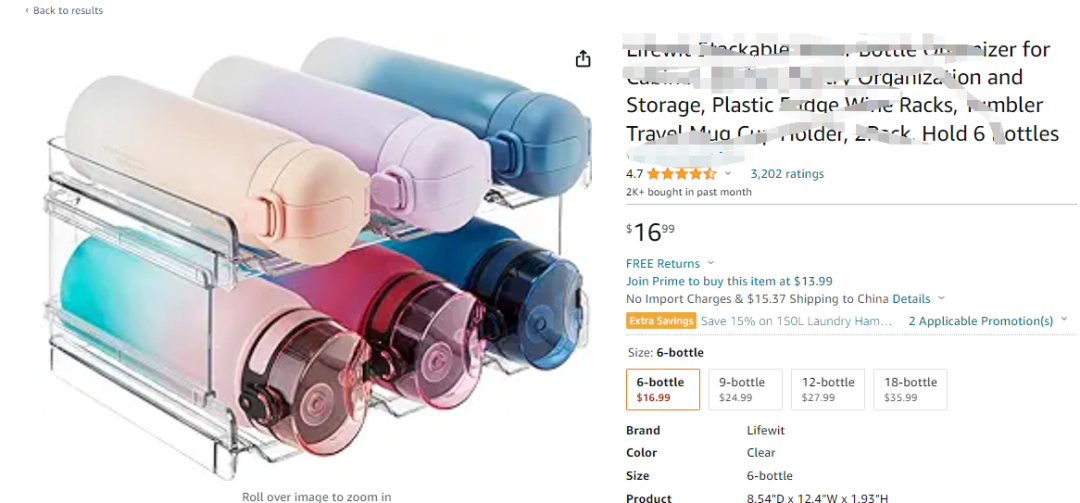This screenshot has height=503, width=1080.
Task: Click the FREE Returns text
Action: click(x=662, y=264)
